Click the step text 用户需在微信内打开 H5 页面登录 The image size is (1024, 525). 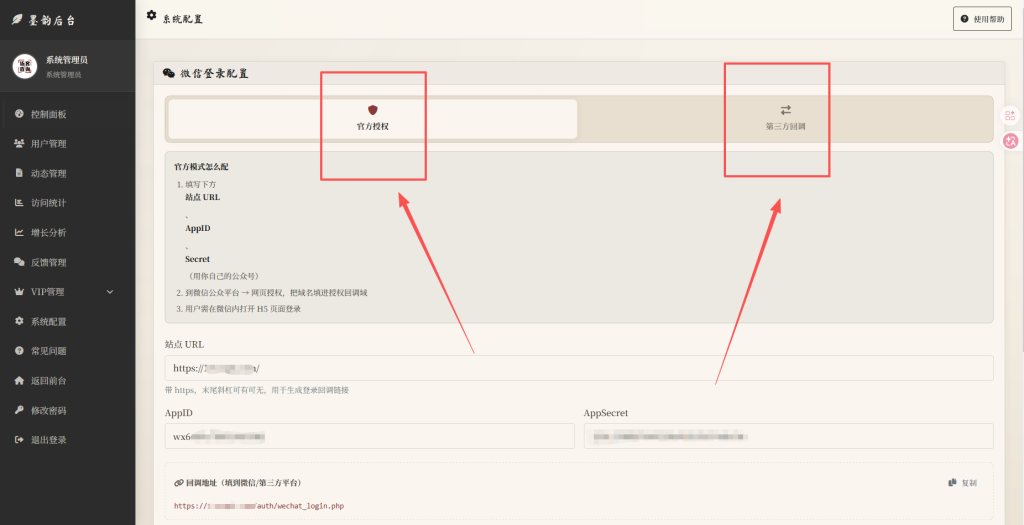click(x=243, y=309)
